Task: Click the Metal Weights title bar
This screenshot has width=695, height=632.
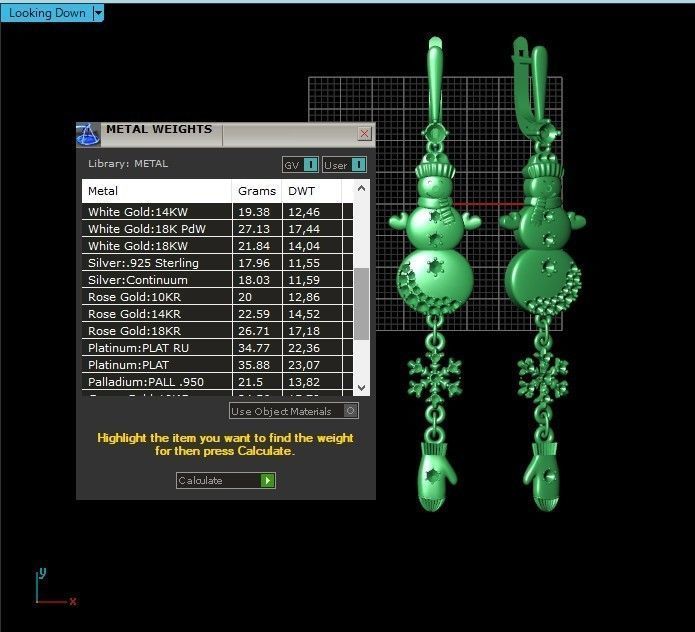Action: click(x=226, y=134)
